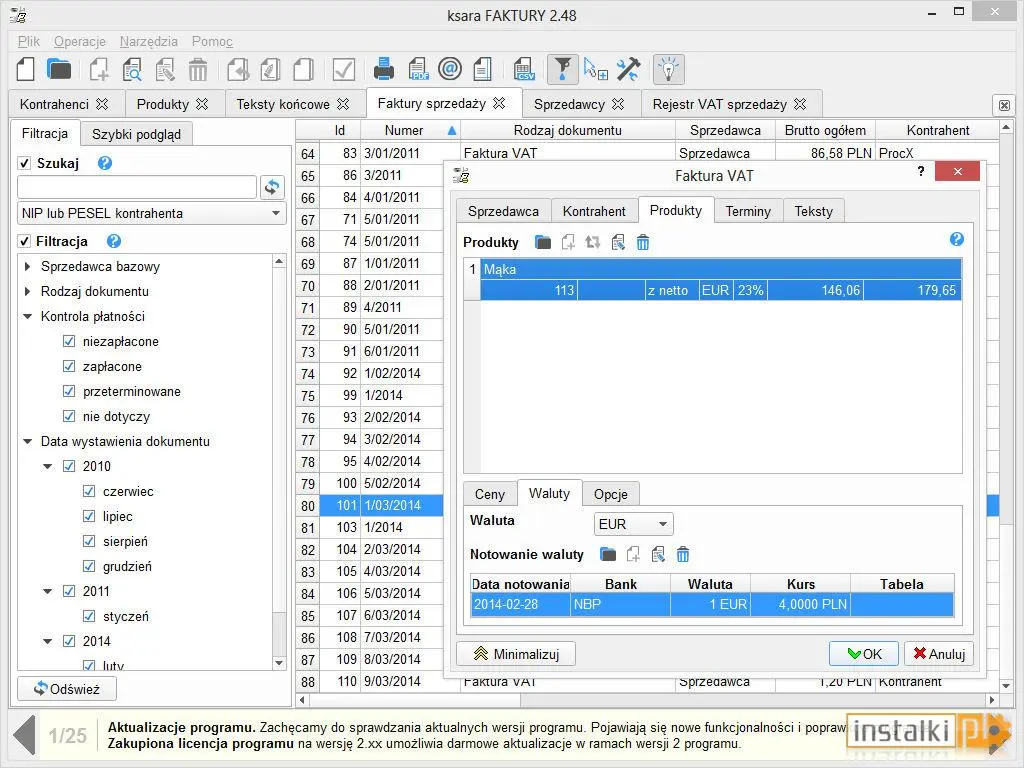Click help icon next to Filtracja heading
The width and height of the screenshot is (1024, 768).
click(x=114, y=241)
